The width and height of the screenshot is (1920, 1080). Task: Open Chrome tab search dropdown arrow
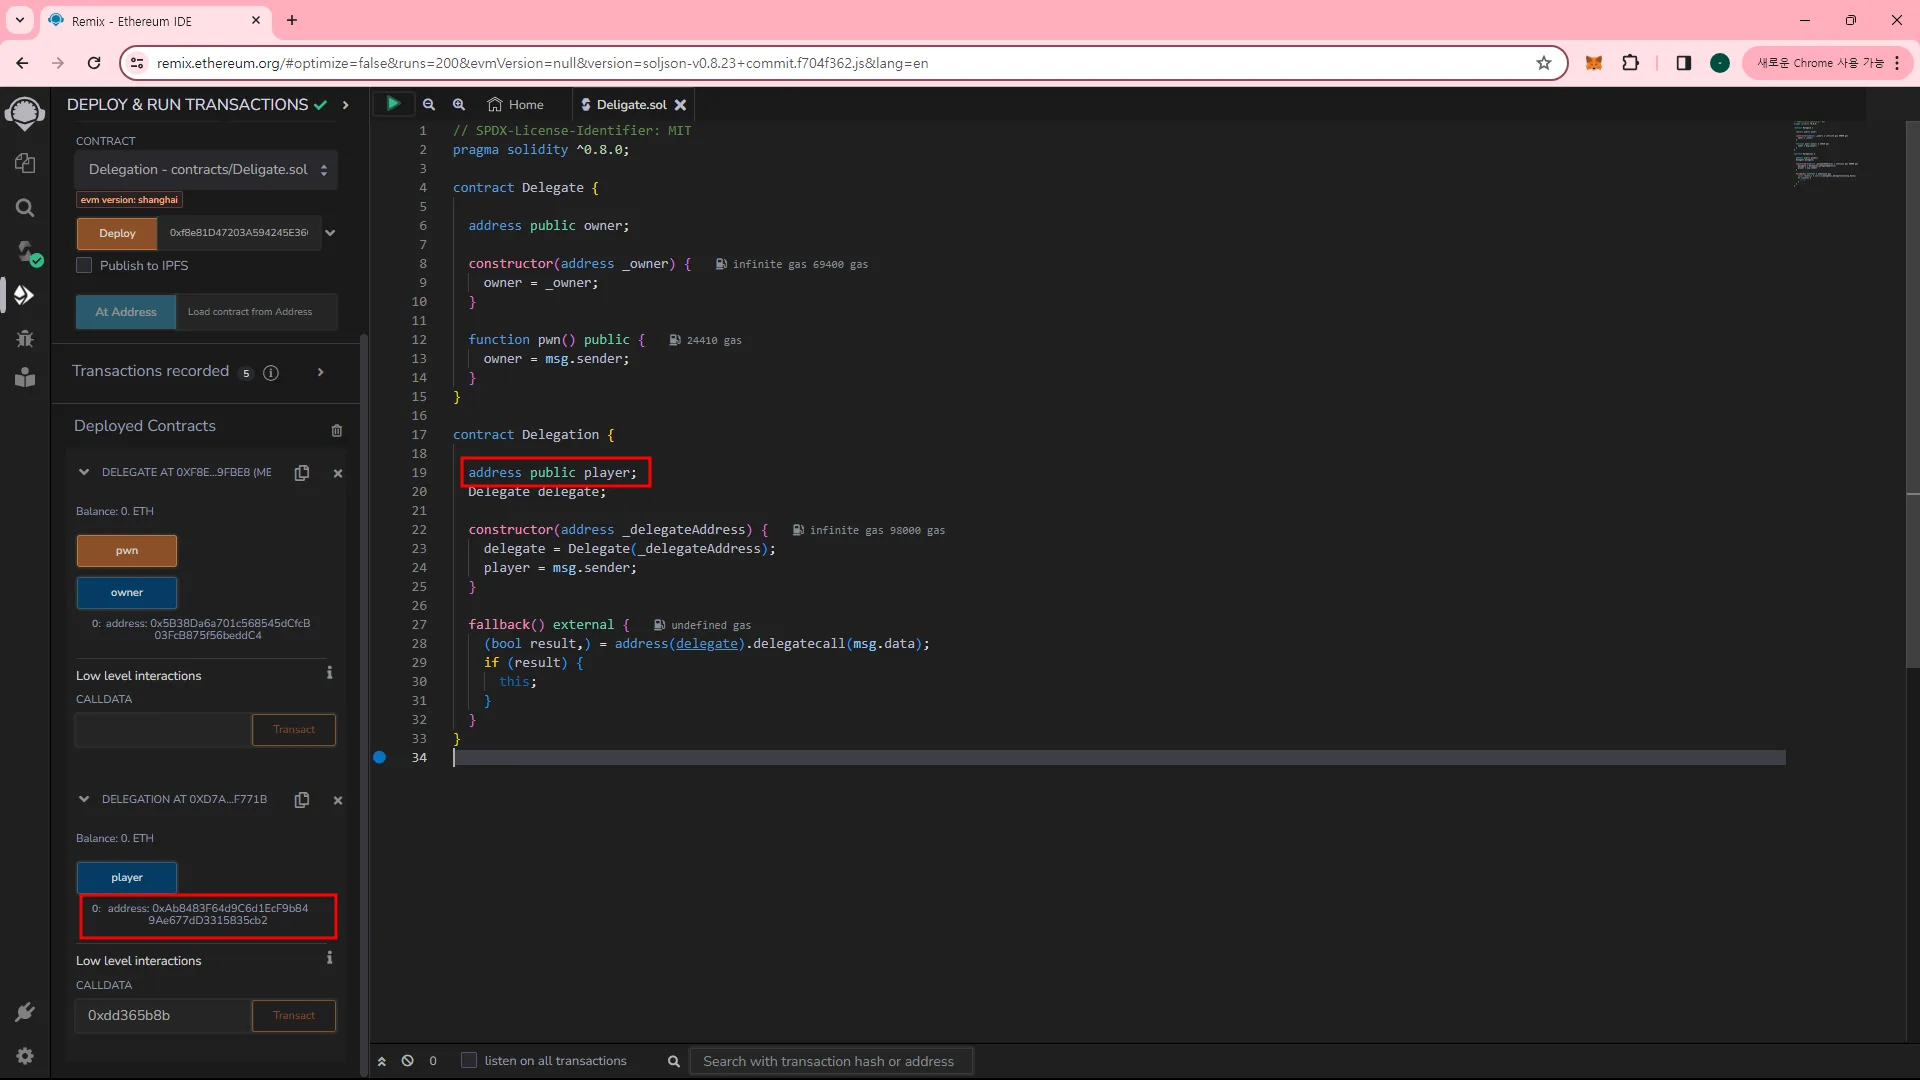pyautogui.click(x=19, y=20)
